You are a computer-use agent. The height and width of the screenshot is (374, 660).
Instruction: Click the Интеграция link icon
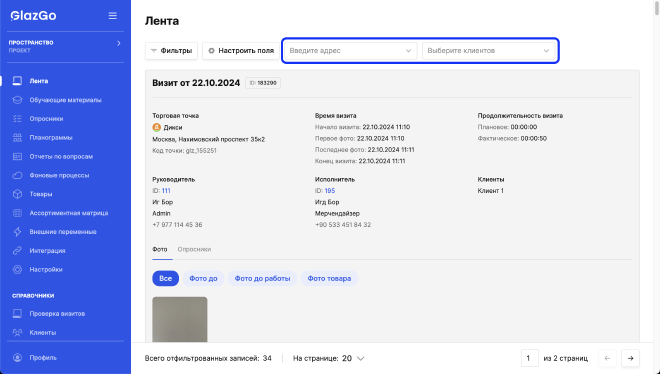17,251
